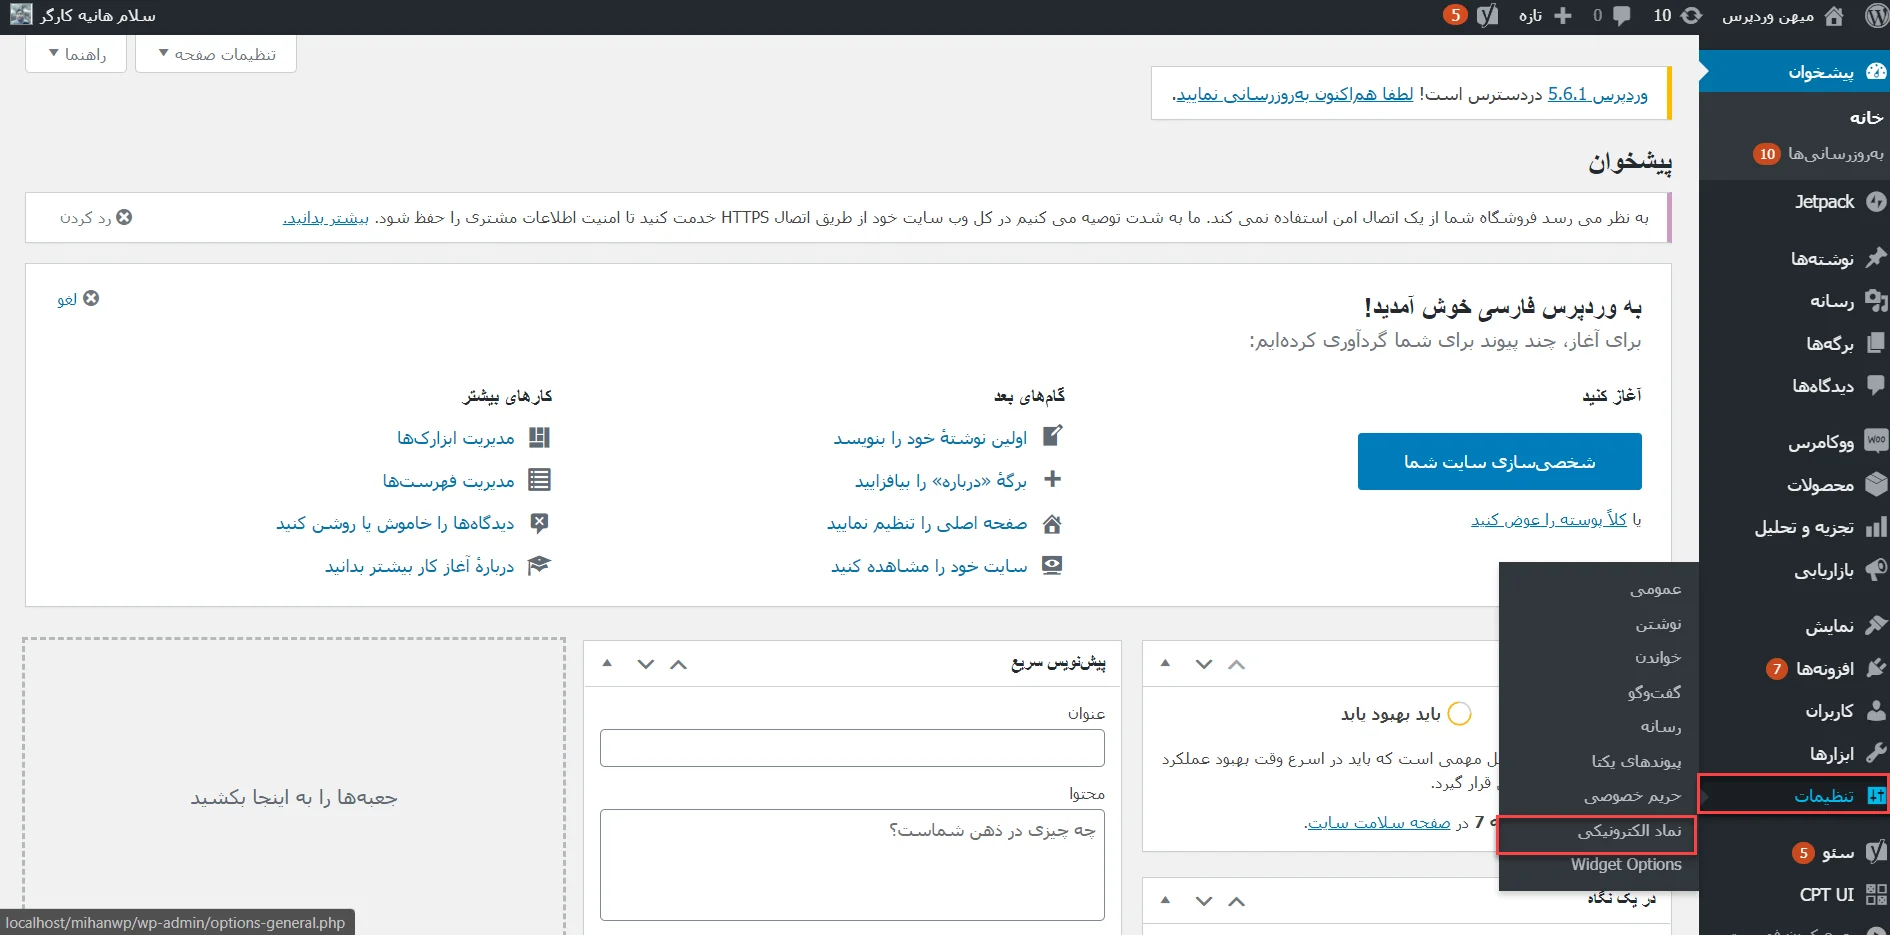Select خانه submenu under dashboard

[x=1866, y=117]
